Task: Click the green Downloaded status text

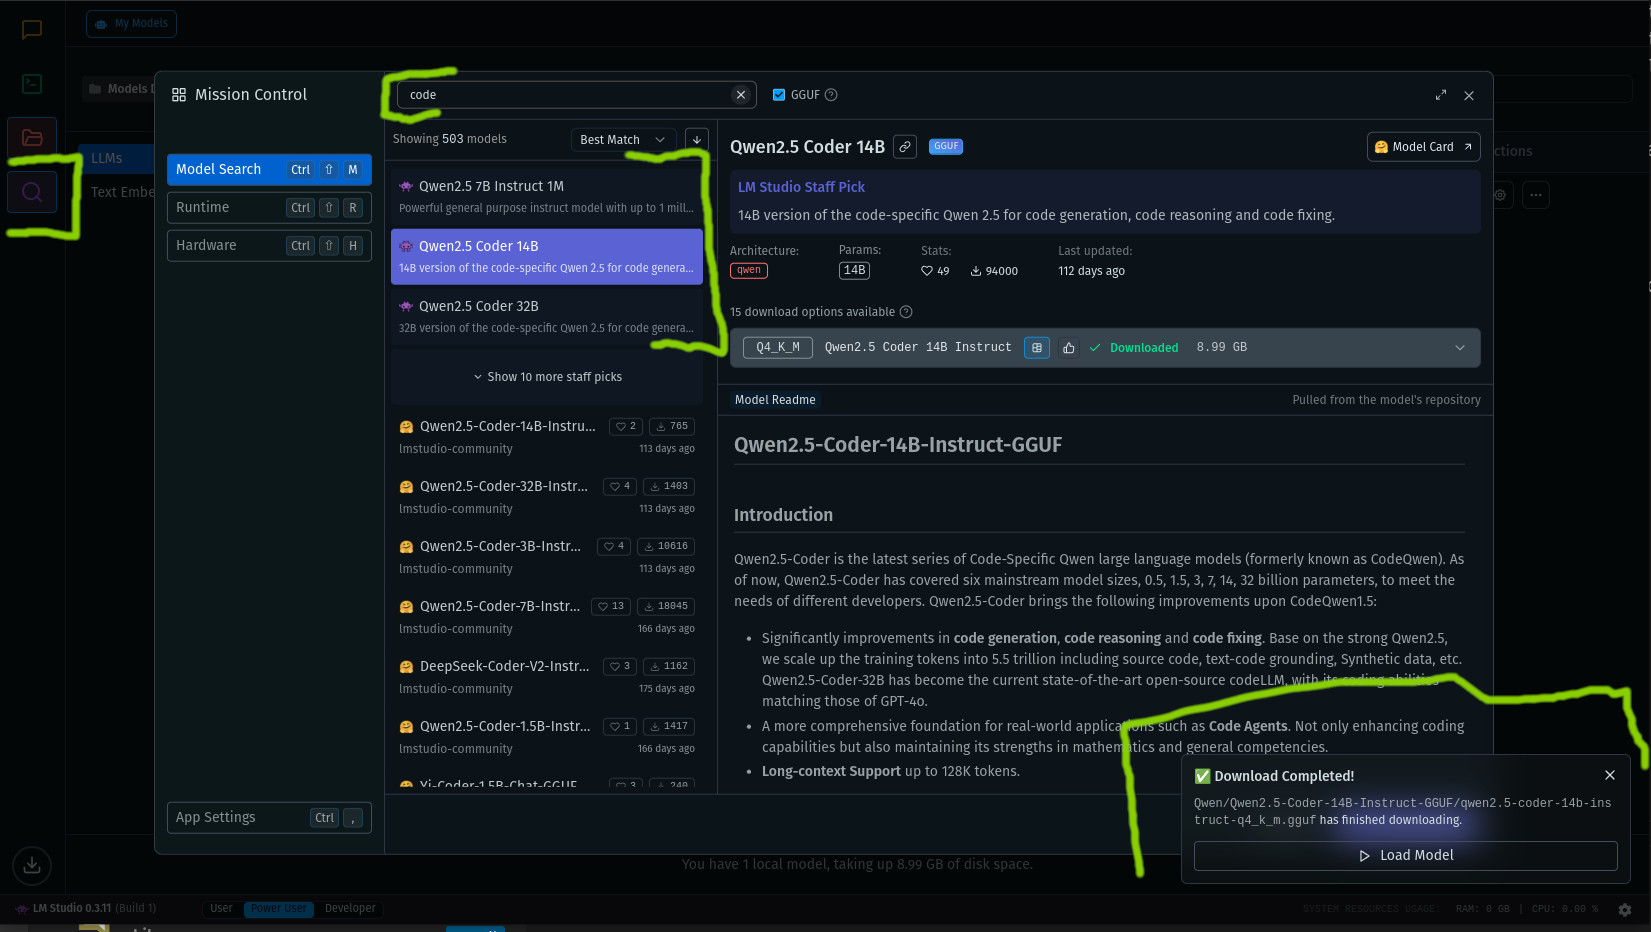Action: click(1143, 348)
